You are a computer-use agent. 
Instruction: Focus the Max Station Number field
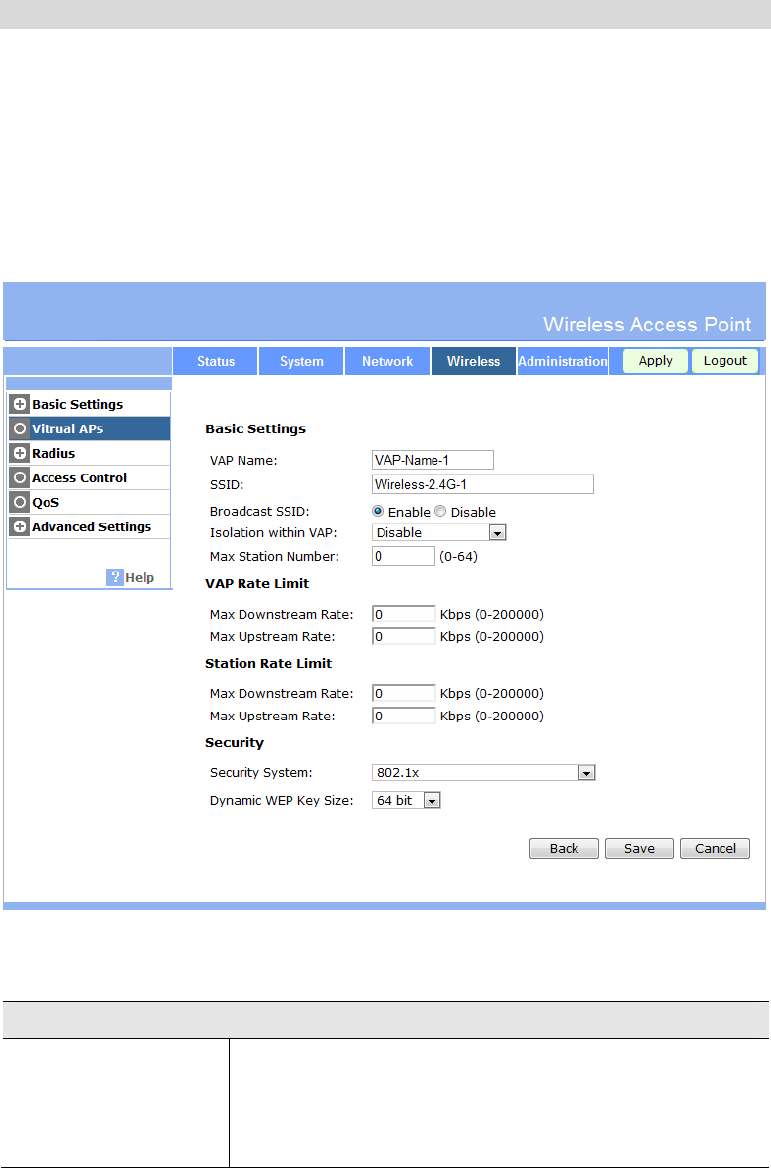pyautogui.click(x=403, y=556)
